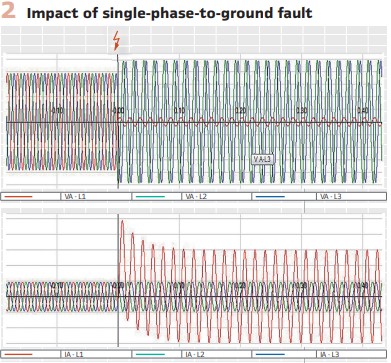Viewport: 391px width, 363px height.
Task: Select the IA - L2 legend label
Action: (195, 355)
